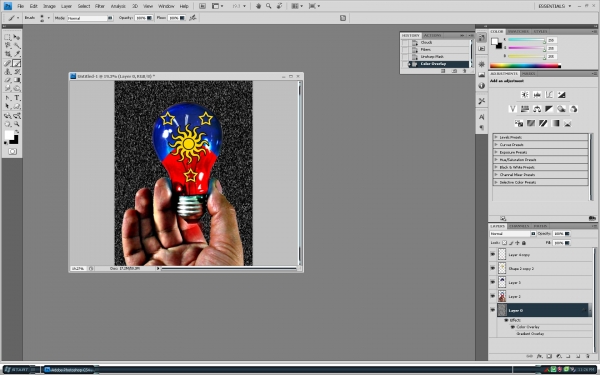Screen dimensions: 600x375
Task: Click the color spectrum ramp in Color panel
Action: click(x=525, y=66)
